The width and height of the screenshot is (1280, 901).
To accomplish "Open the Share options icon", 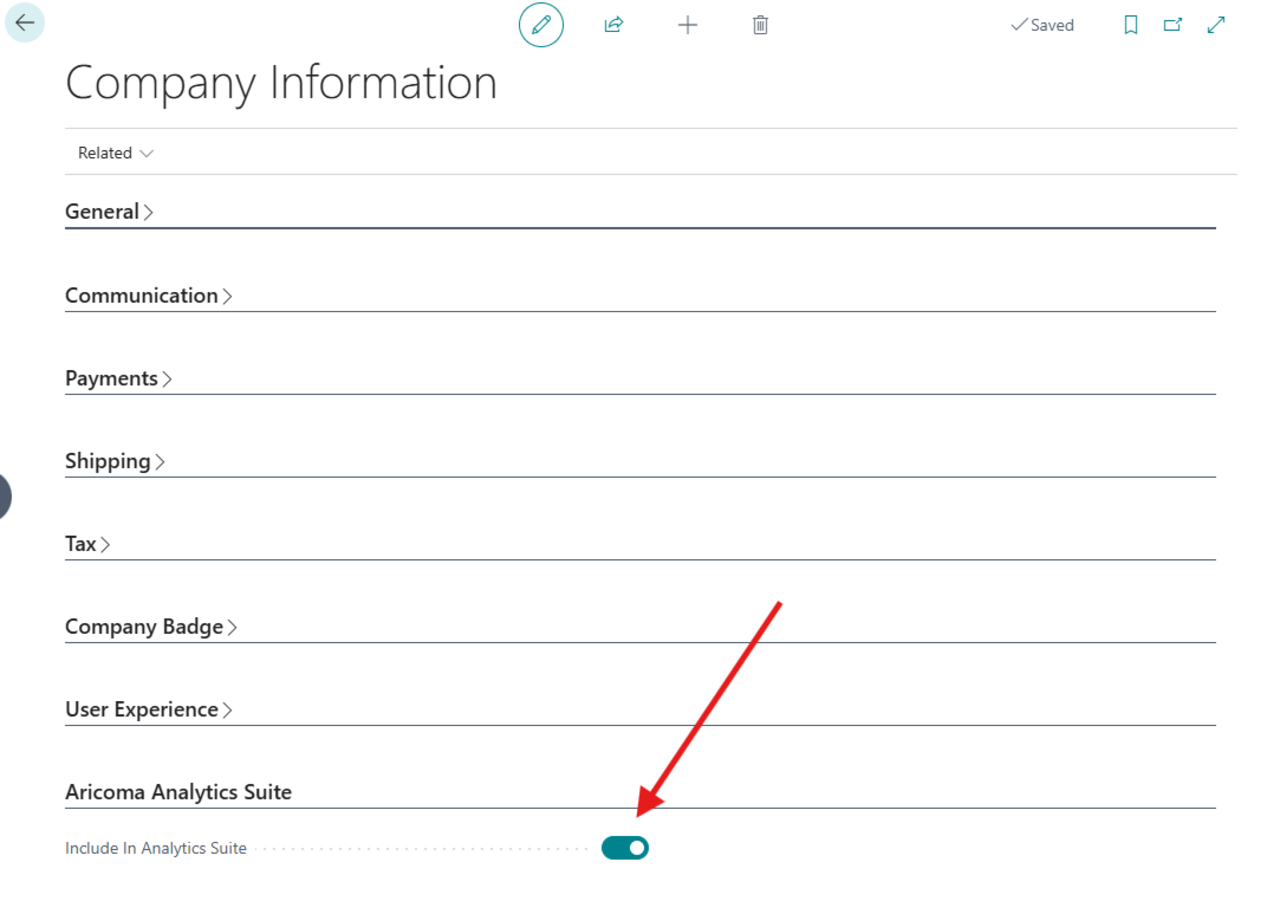I will pos(613,25).
